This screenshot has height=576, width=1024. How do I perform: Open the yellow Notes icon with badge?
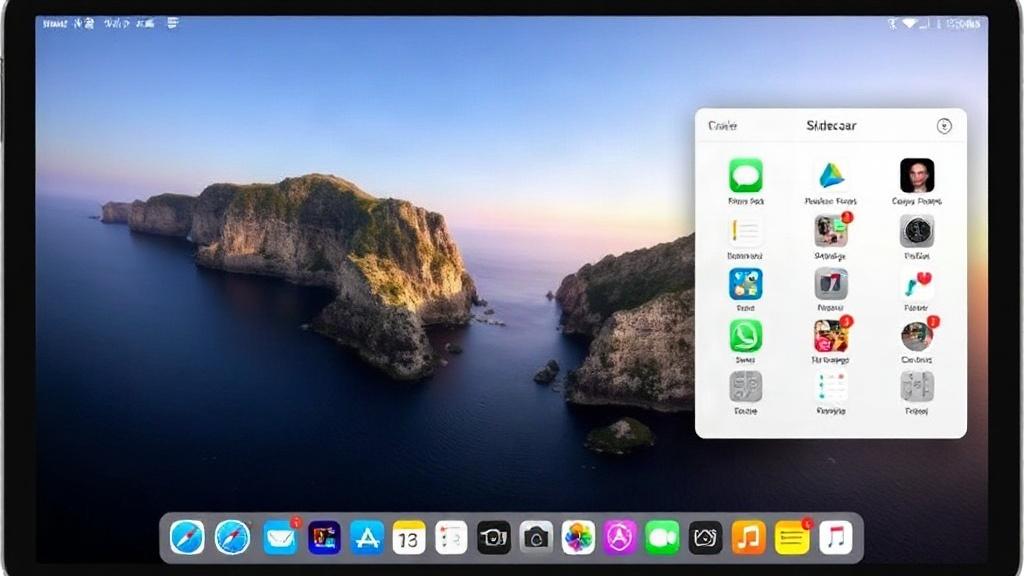(x=792, y=538)
